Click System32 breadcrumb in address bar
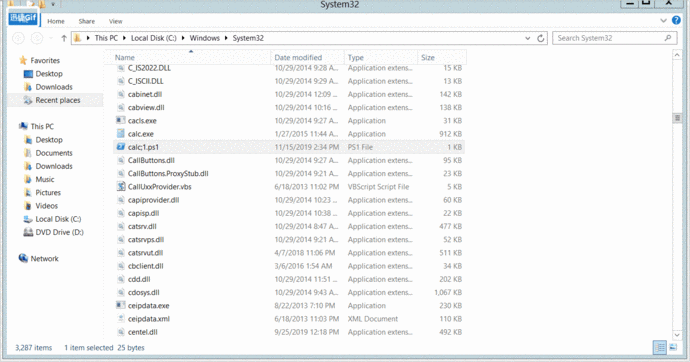This screenshot has width=690, height=362. click(248, 38)
